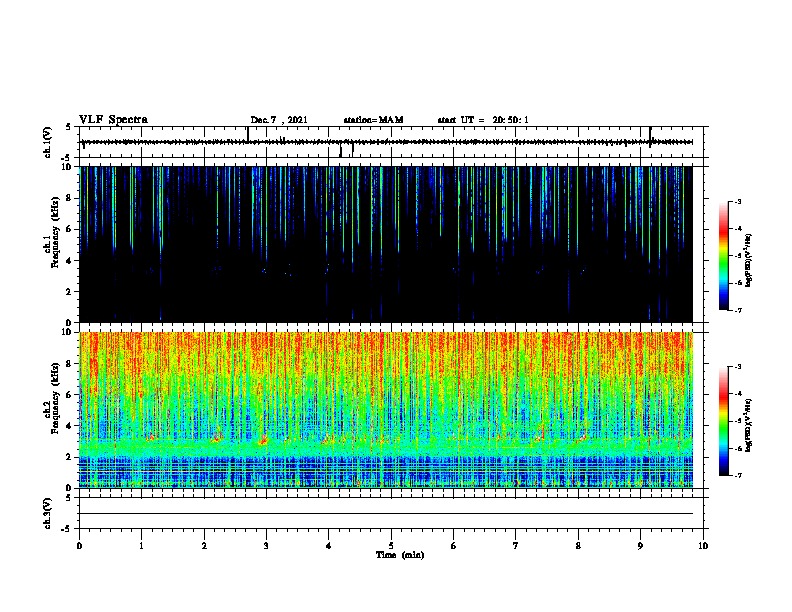Click the "-3" value on ch.1 color bar
This screenshot has width=792, height=612.
[x=737, y=201]
